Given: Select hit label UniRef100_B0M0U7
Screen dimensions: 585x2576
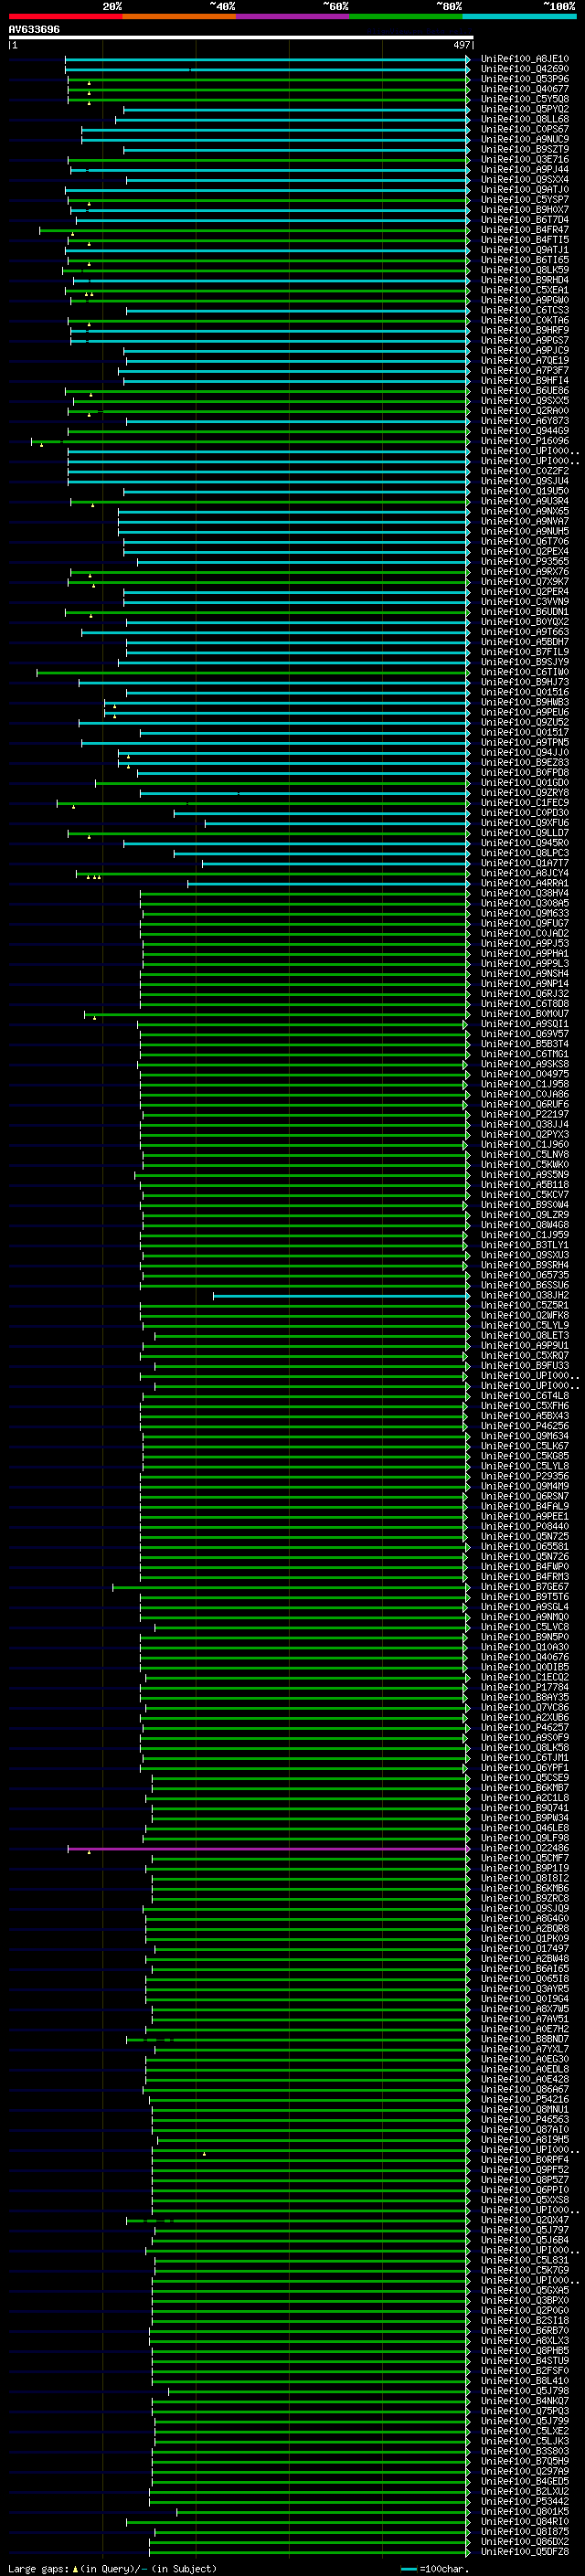Looking at the screenshot, I should click(525, 1014).
